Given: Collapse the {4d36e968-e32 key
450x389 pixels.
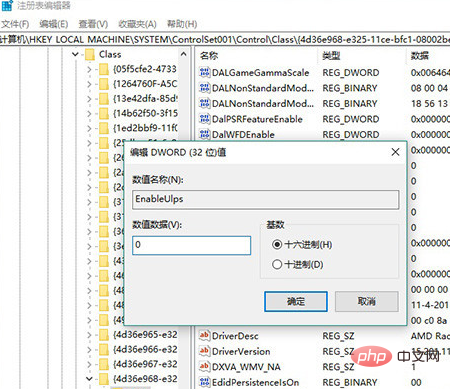Looking at the screenshot, I should [x=89, y=379].
